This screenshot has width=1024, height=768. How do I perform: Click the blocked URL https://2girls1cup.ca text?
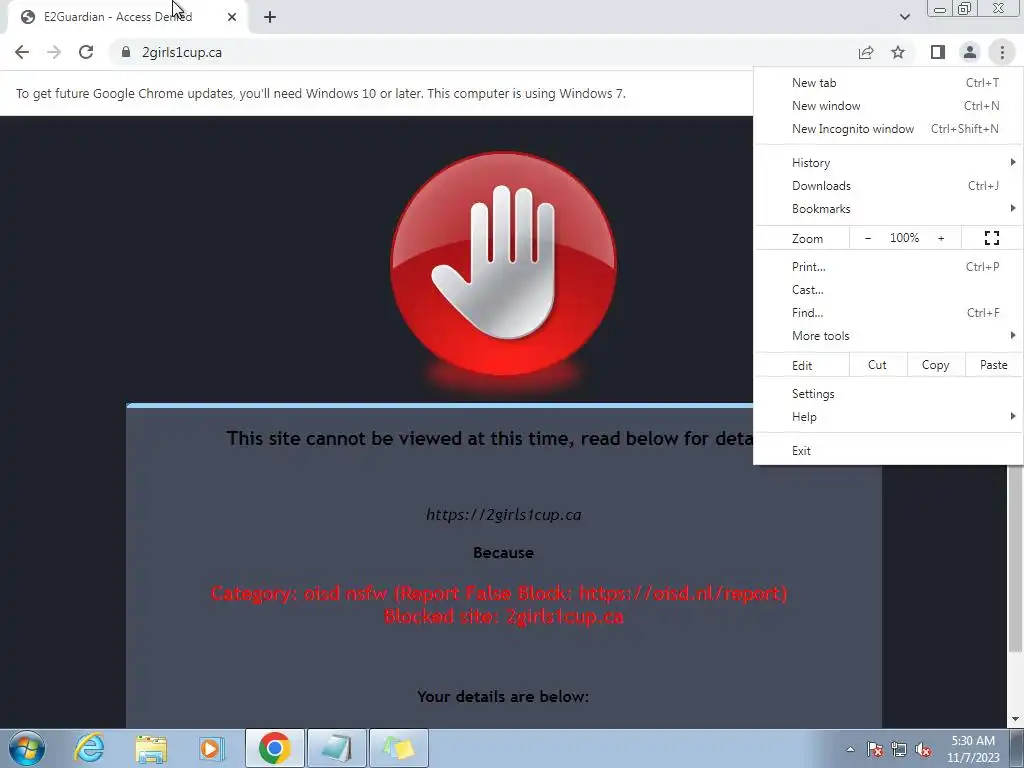504,515
